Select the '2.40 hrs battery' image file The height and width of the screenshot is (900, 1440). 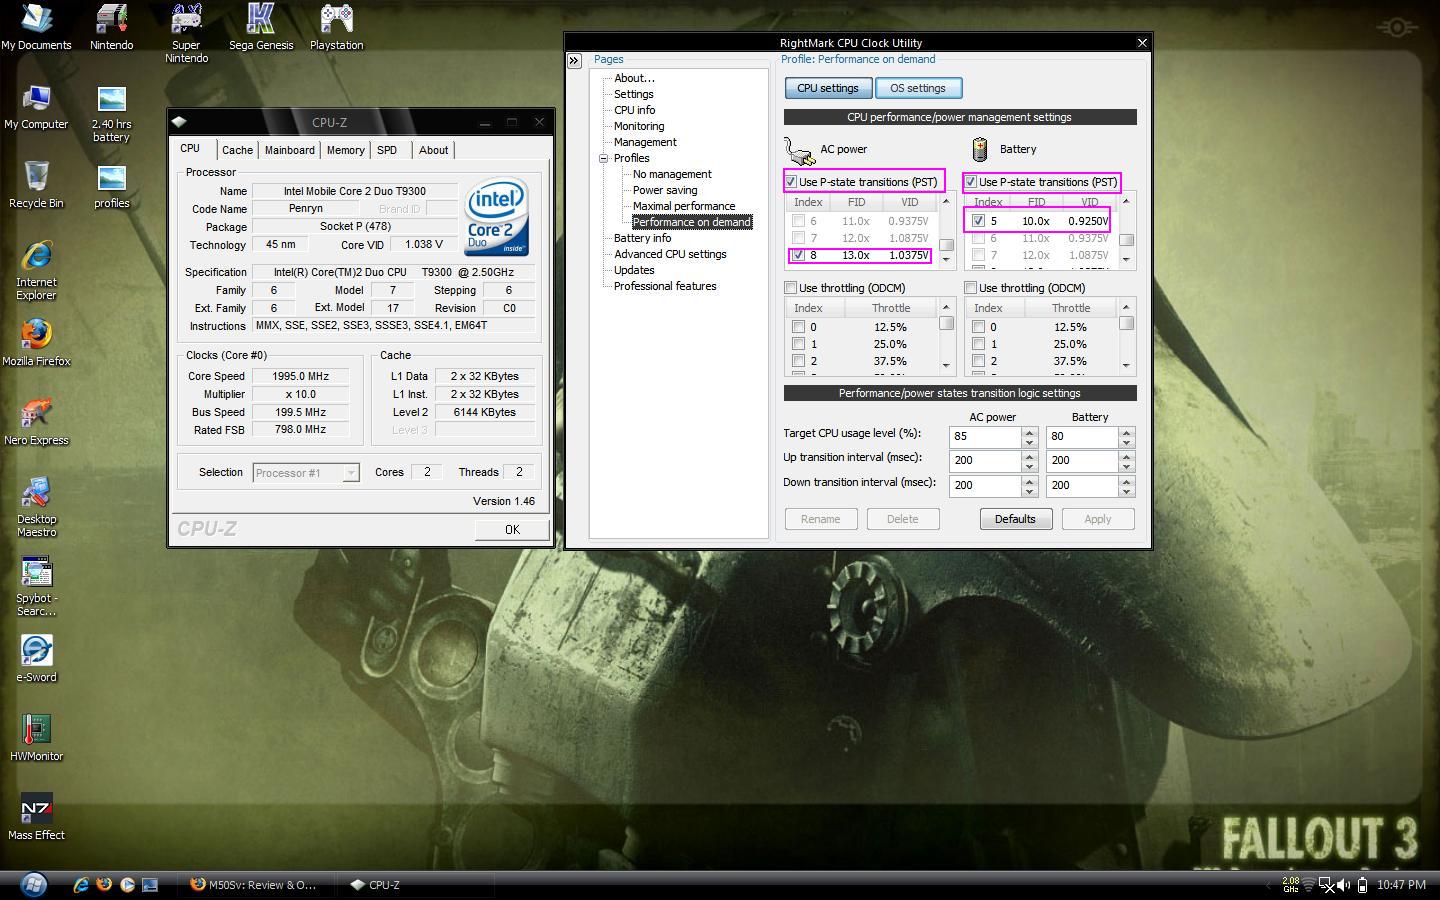111,113
